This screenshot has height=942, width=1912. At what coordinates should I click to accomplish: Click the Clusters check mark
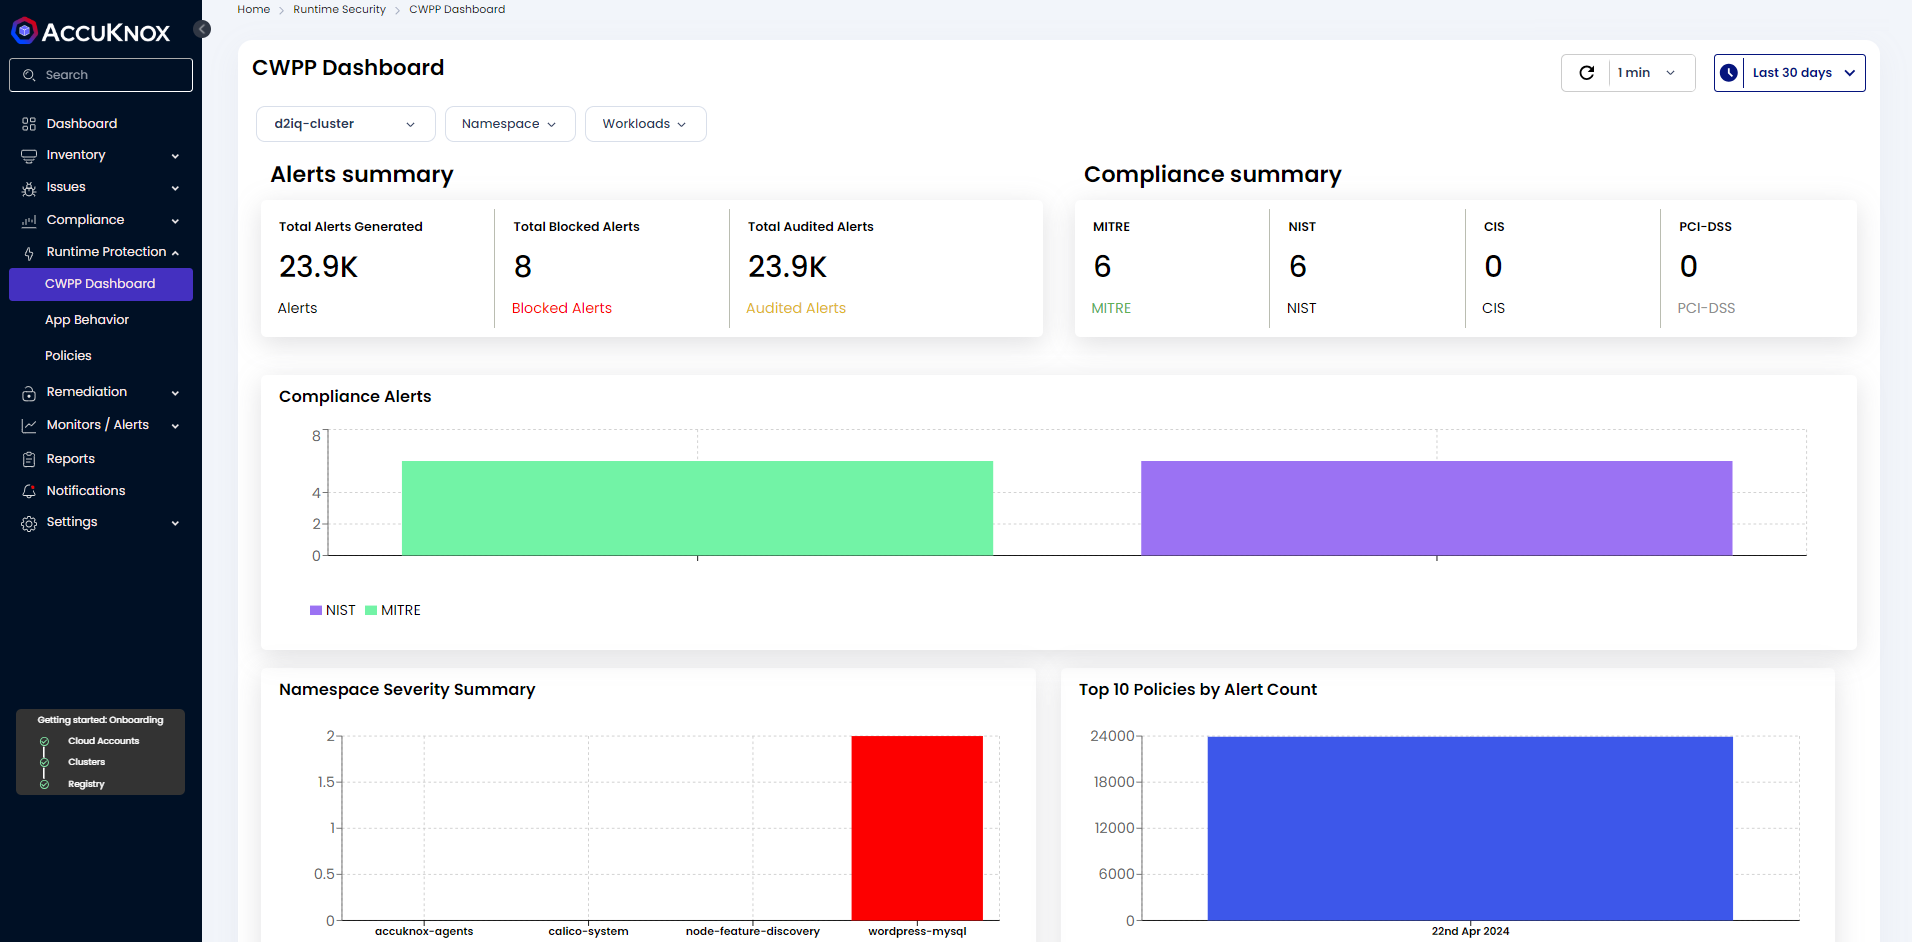(x=44, y=762)
